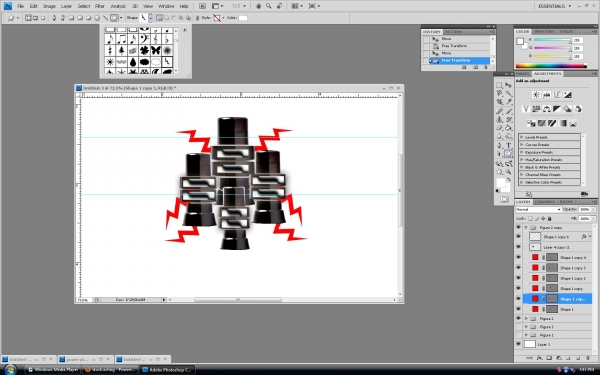Image resolution: width=600 pixels, height=375 pixels.
Task: Hide the Figure 2 copy group
Action: (518, 227)
